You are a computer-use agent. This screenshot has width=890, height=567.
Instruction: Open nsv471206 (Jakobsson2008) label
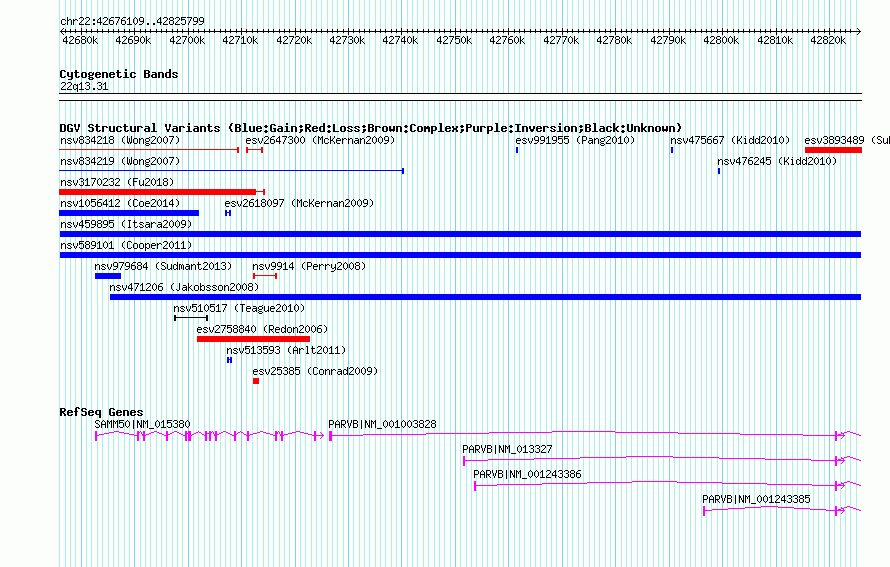(184, 287)
